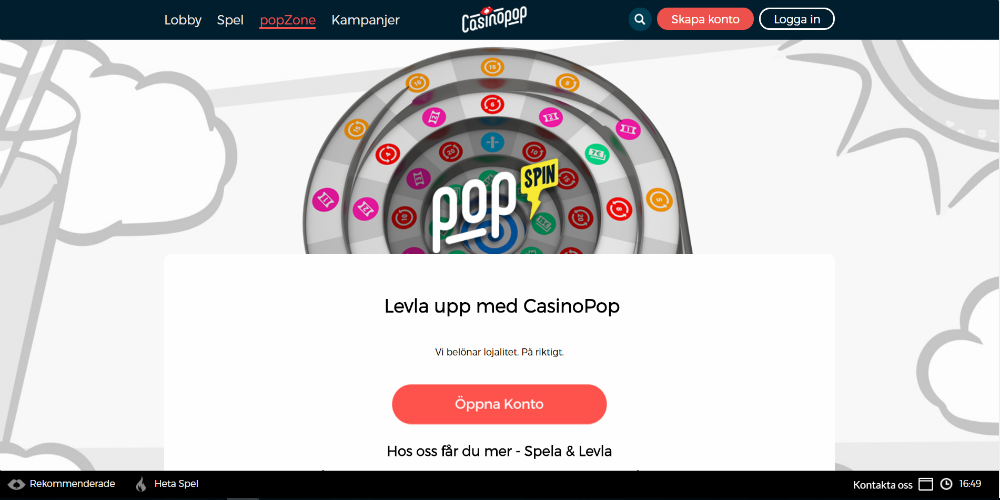The width and height of the screenshot is (1000, 500).
Task: Click the Logga in button
Action: click(x=797, y=19)
